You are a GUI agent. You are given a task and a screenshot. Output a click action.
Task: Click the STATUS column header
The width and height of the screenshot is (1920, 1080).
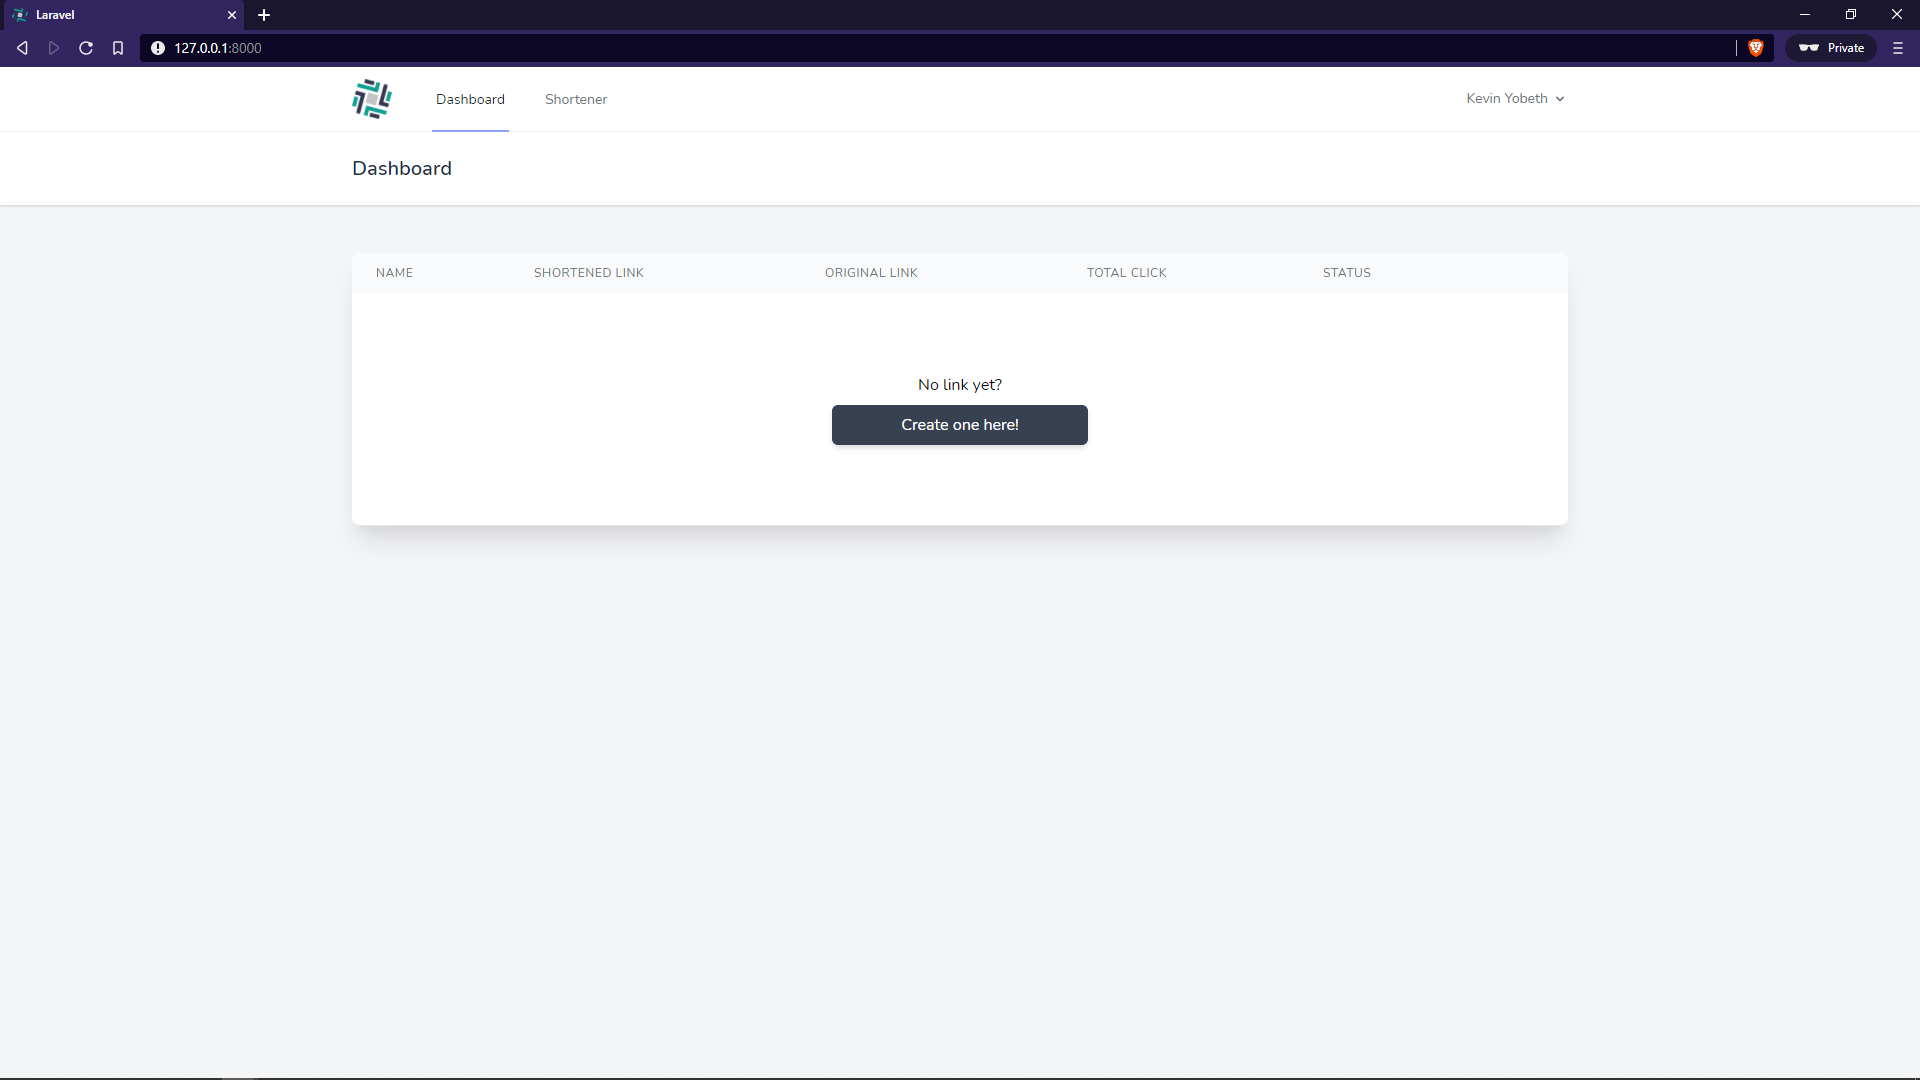(1346, 273)
